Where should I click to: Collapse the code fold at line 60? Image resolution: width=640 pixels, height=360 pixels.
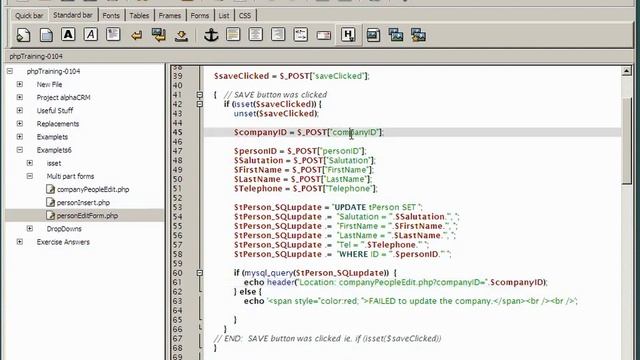click(x=200, y=273)
